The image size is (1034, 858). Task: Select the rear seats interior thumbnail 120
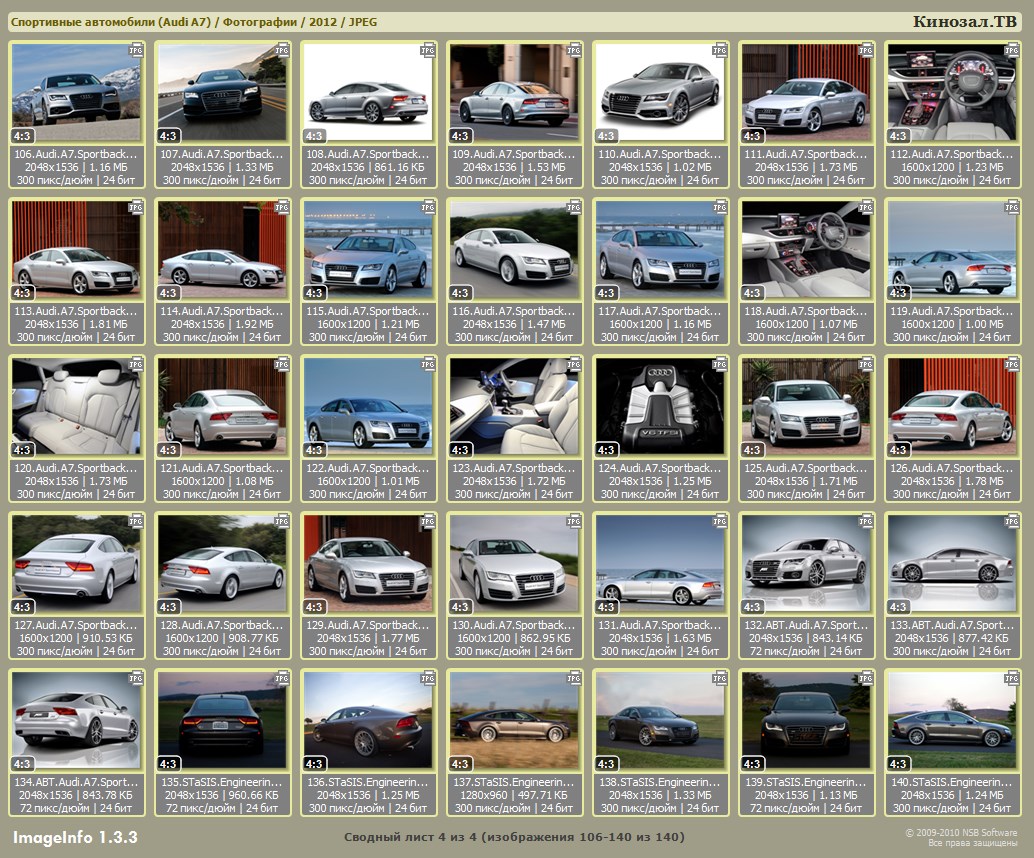(x=76, y=401)
